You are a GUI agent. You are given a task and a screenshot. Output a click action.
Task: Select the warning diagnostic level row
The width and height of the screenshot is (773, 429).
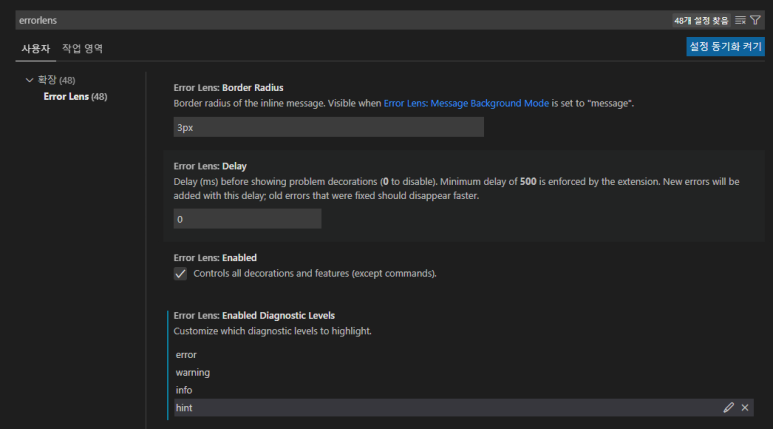coord(463,372)
